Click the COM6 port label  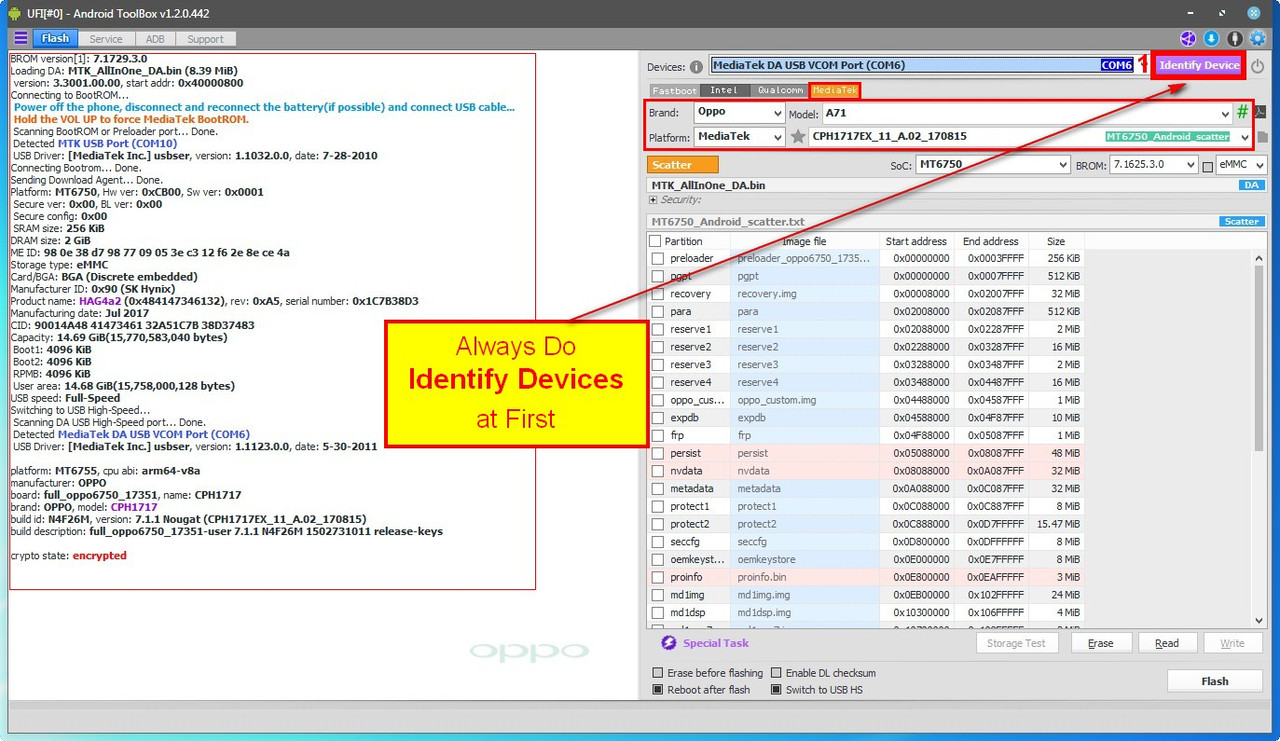coord(1117,65)
